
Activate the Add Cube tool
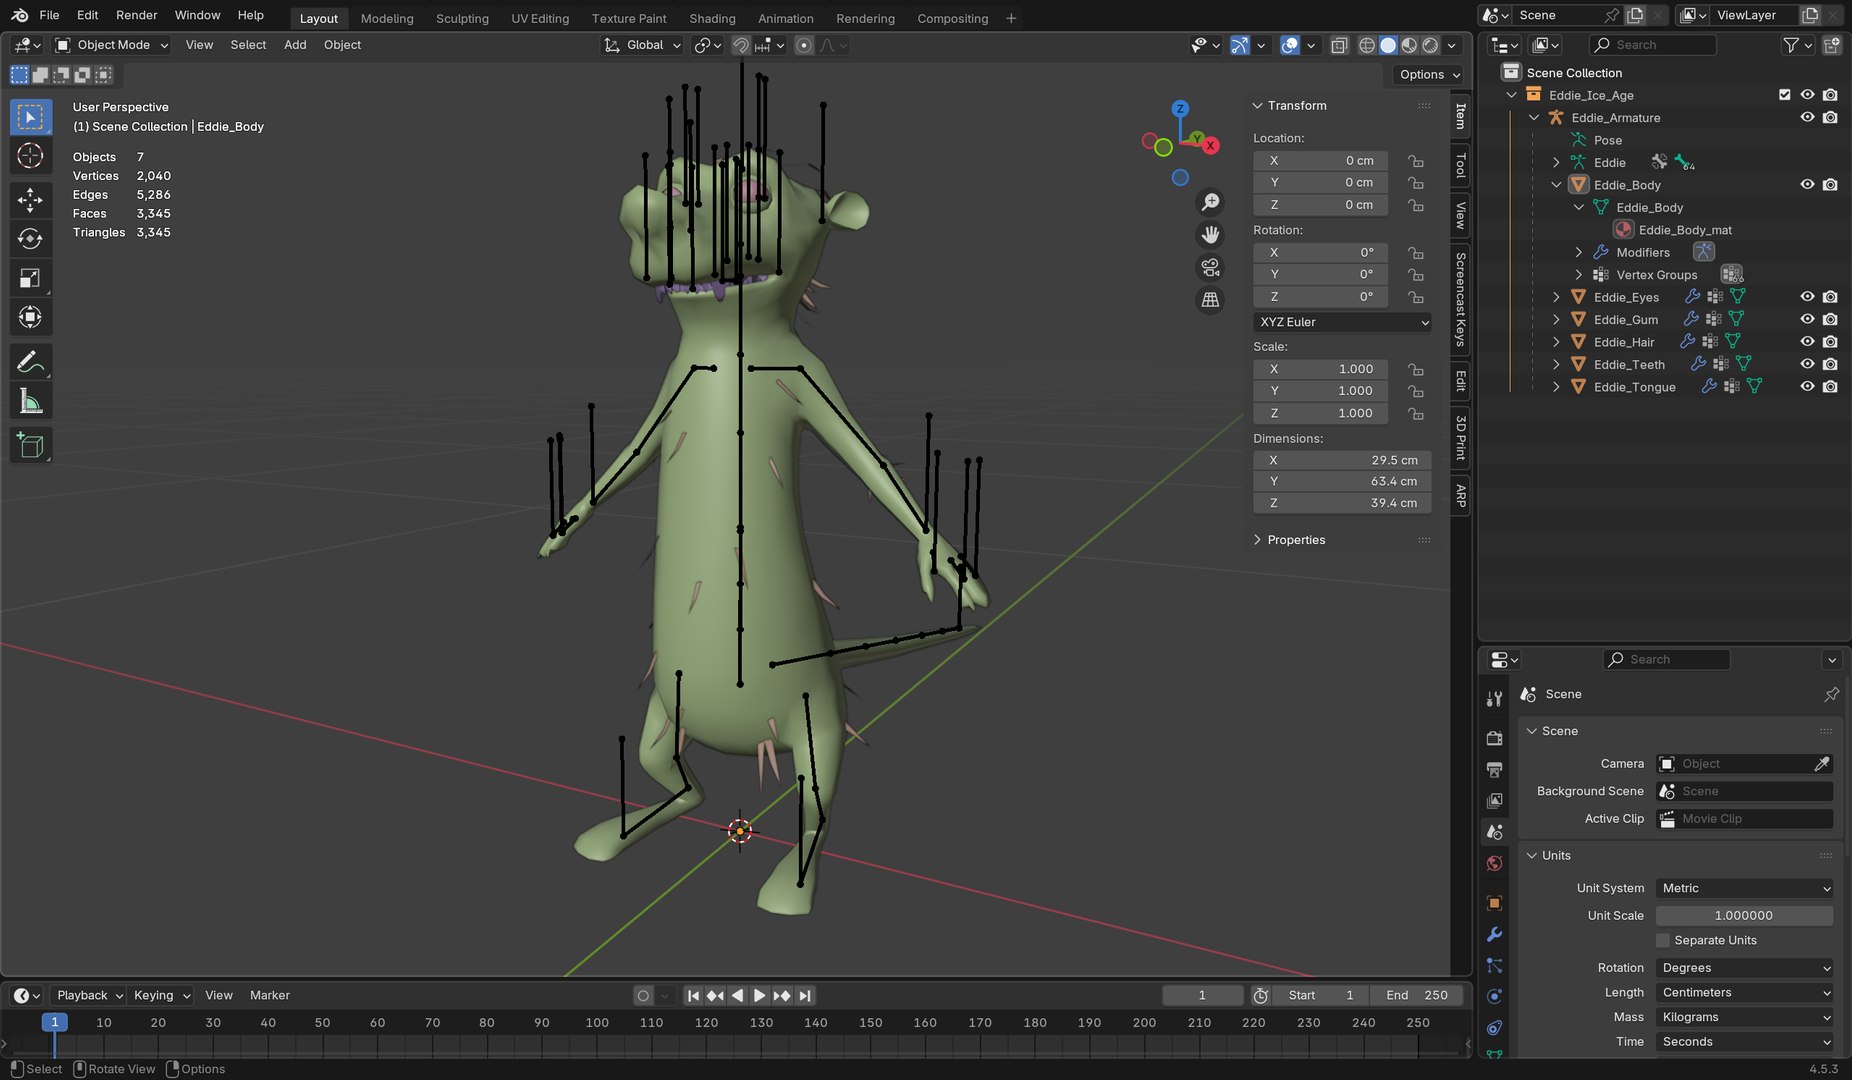[30, 445]
